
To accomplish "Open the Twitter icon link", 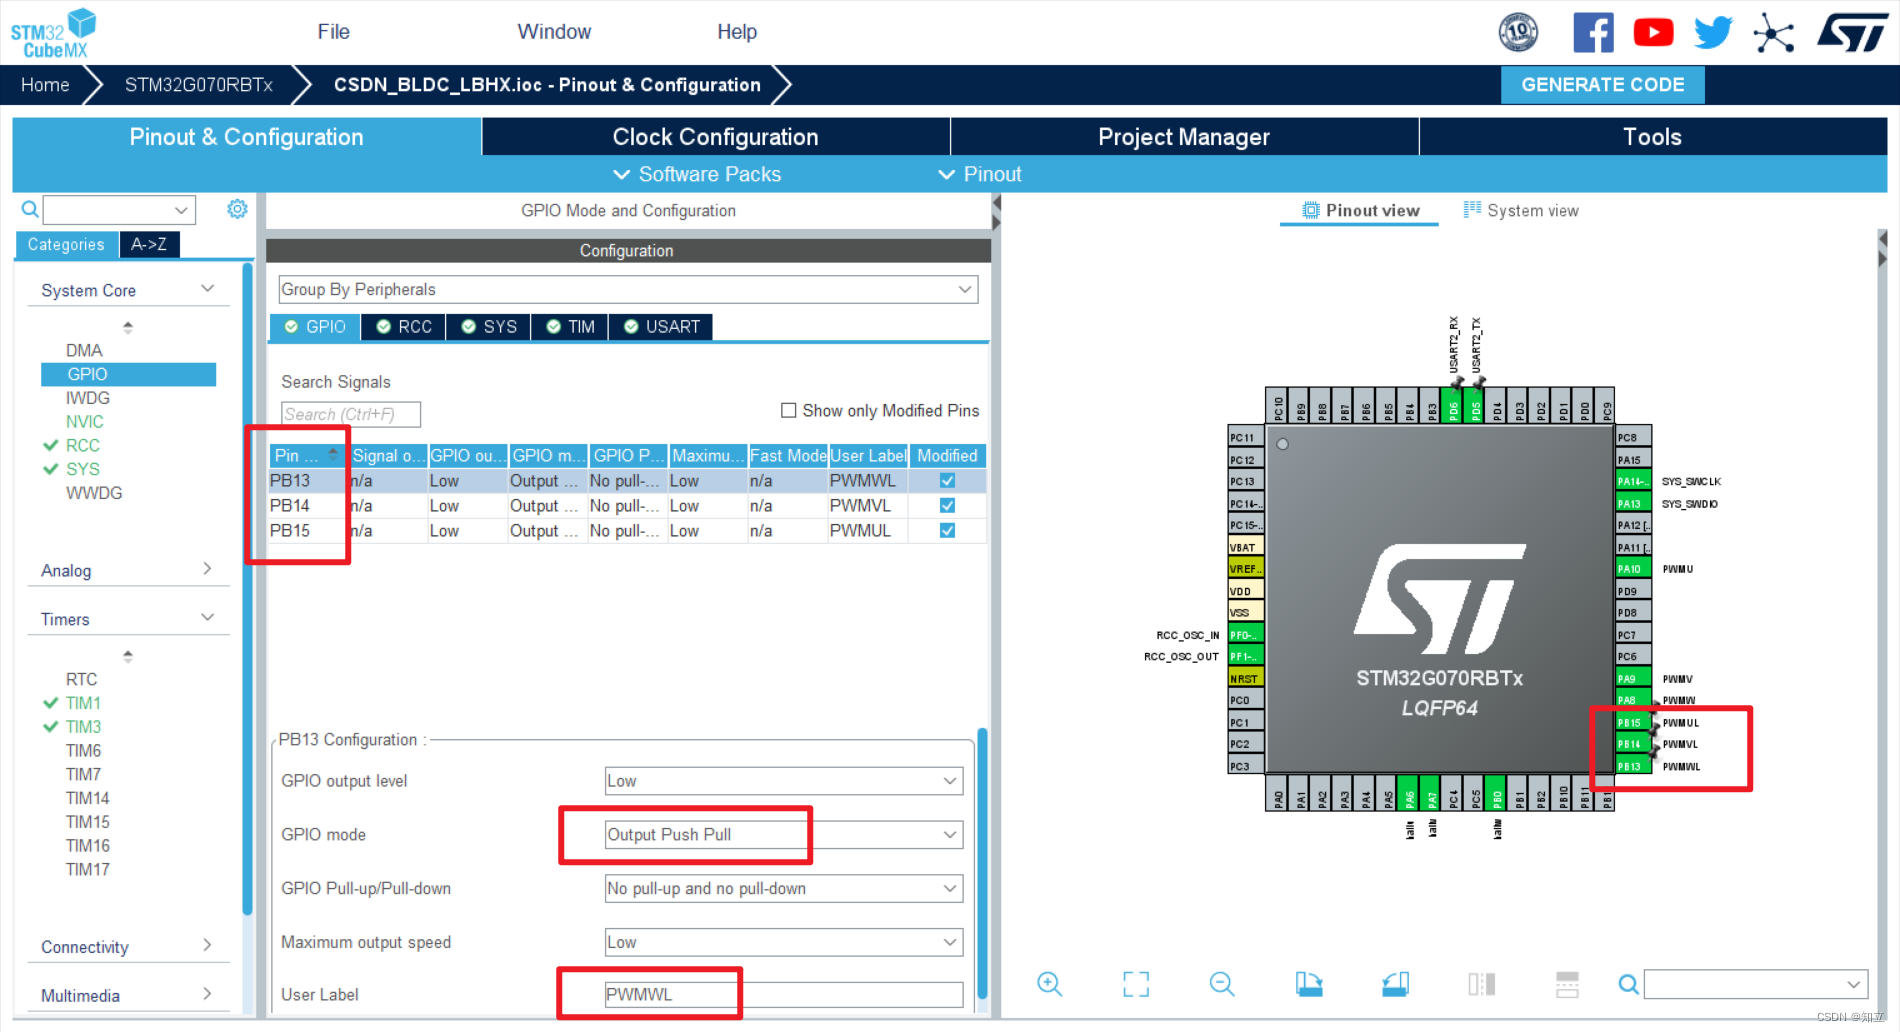I will click(x=1713, y=32).
